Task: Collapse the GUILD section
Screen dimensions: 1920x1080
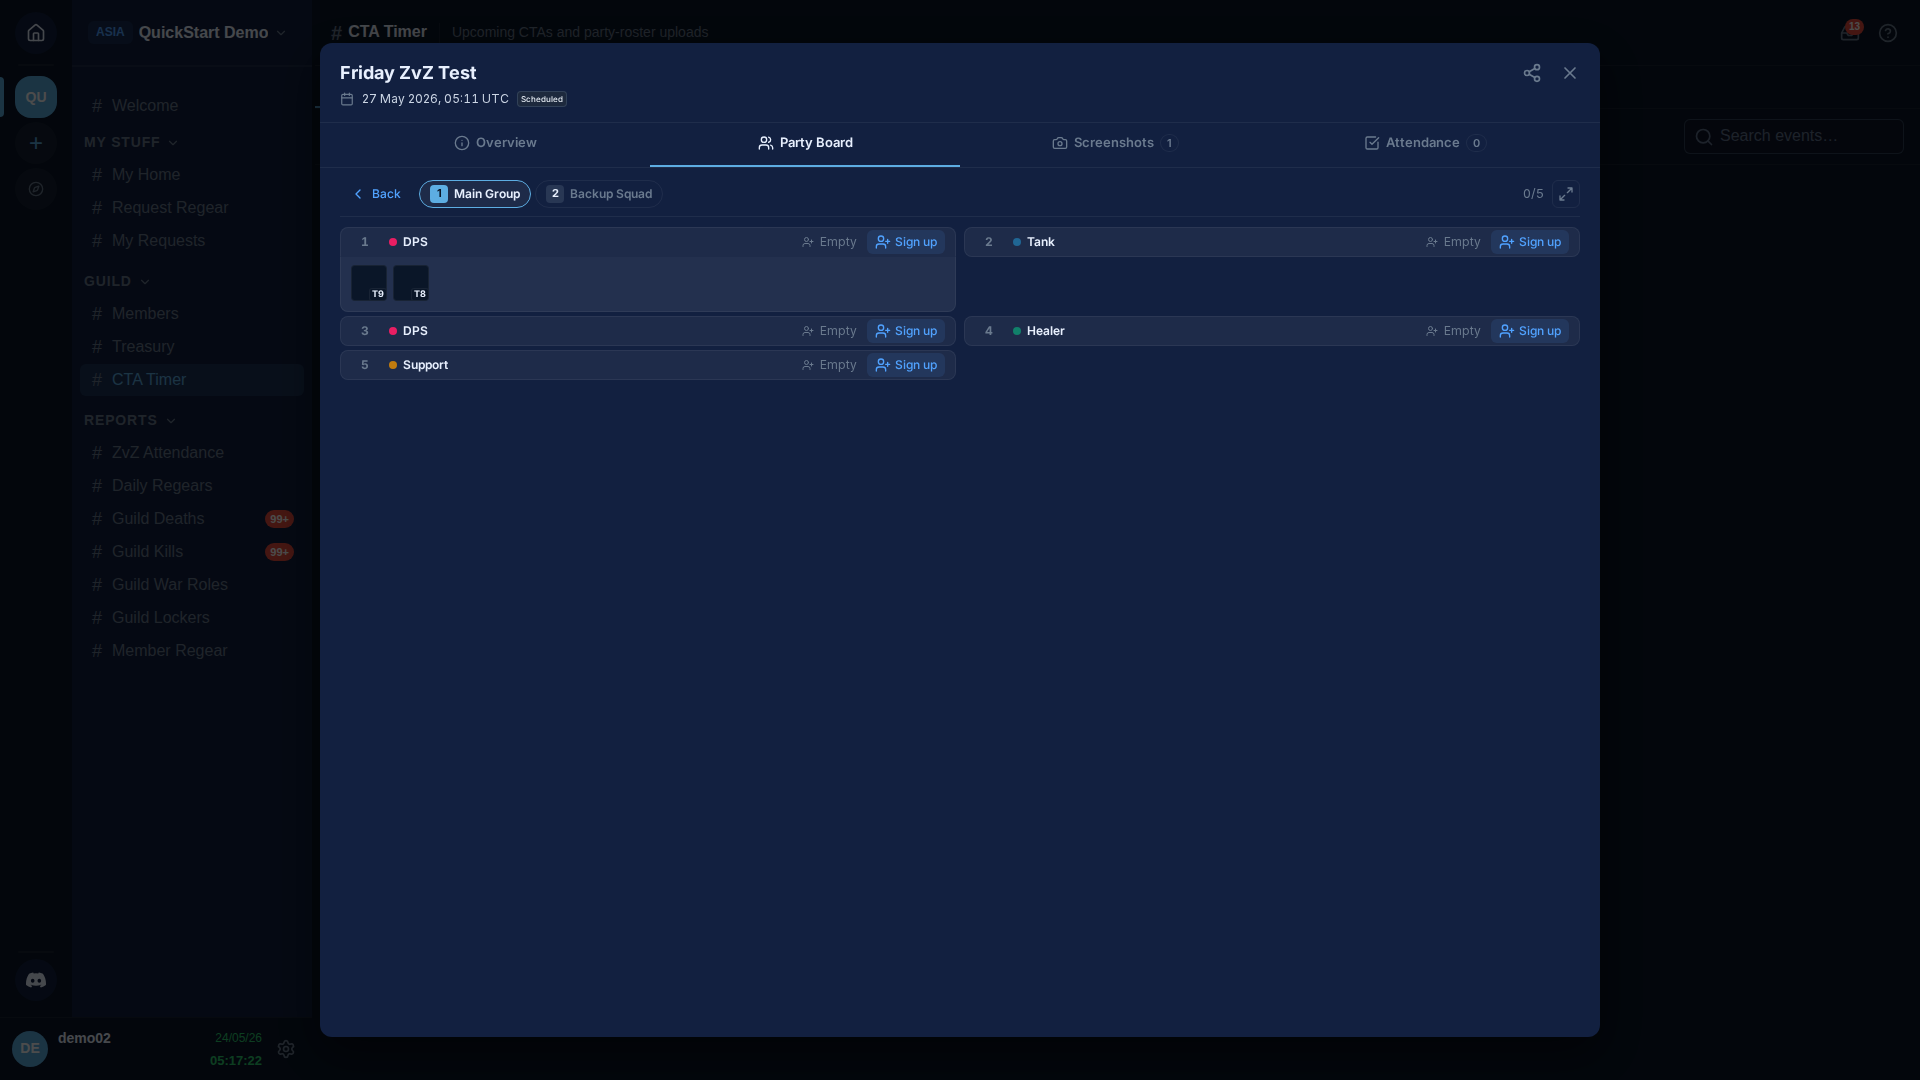Action: 117,281
